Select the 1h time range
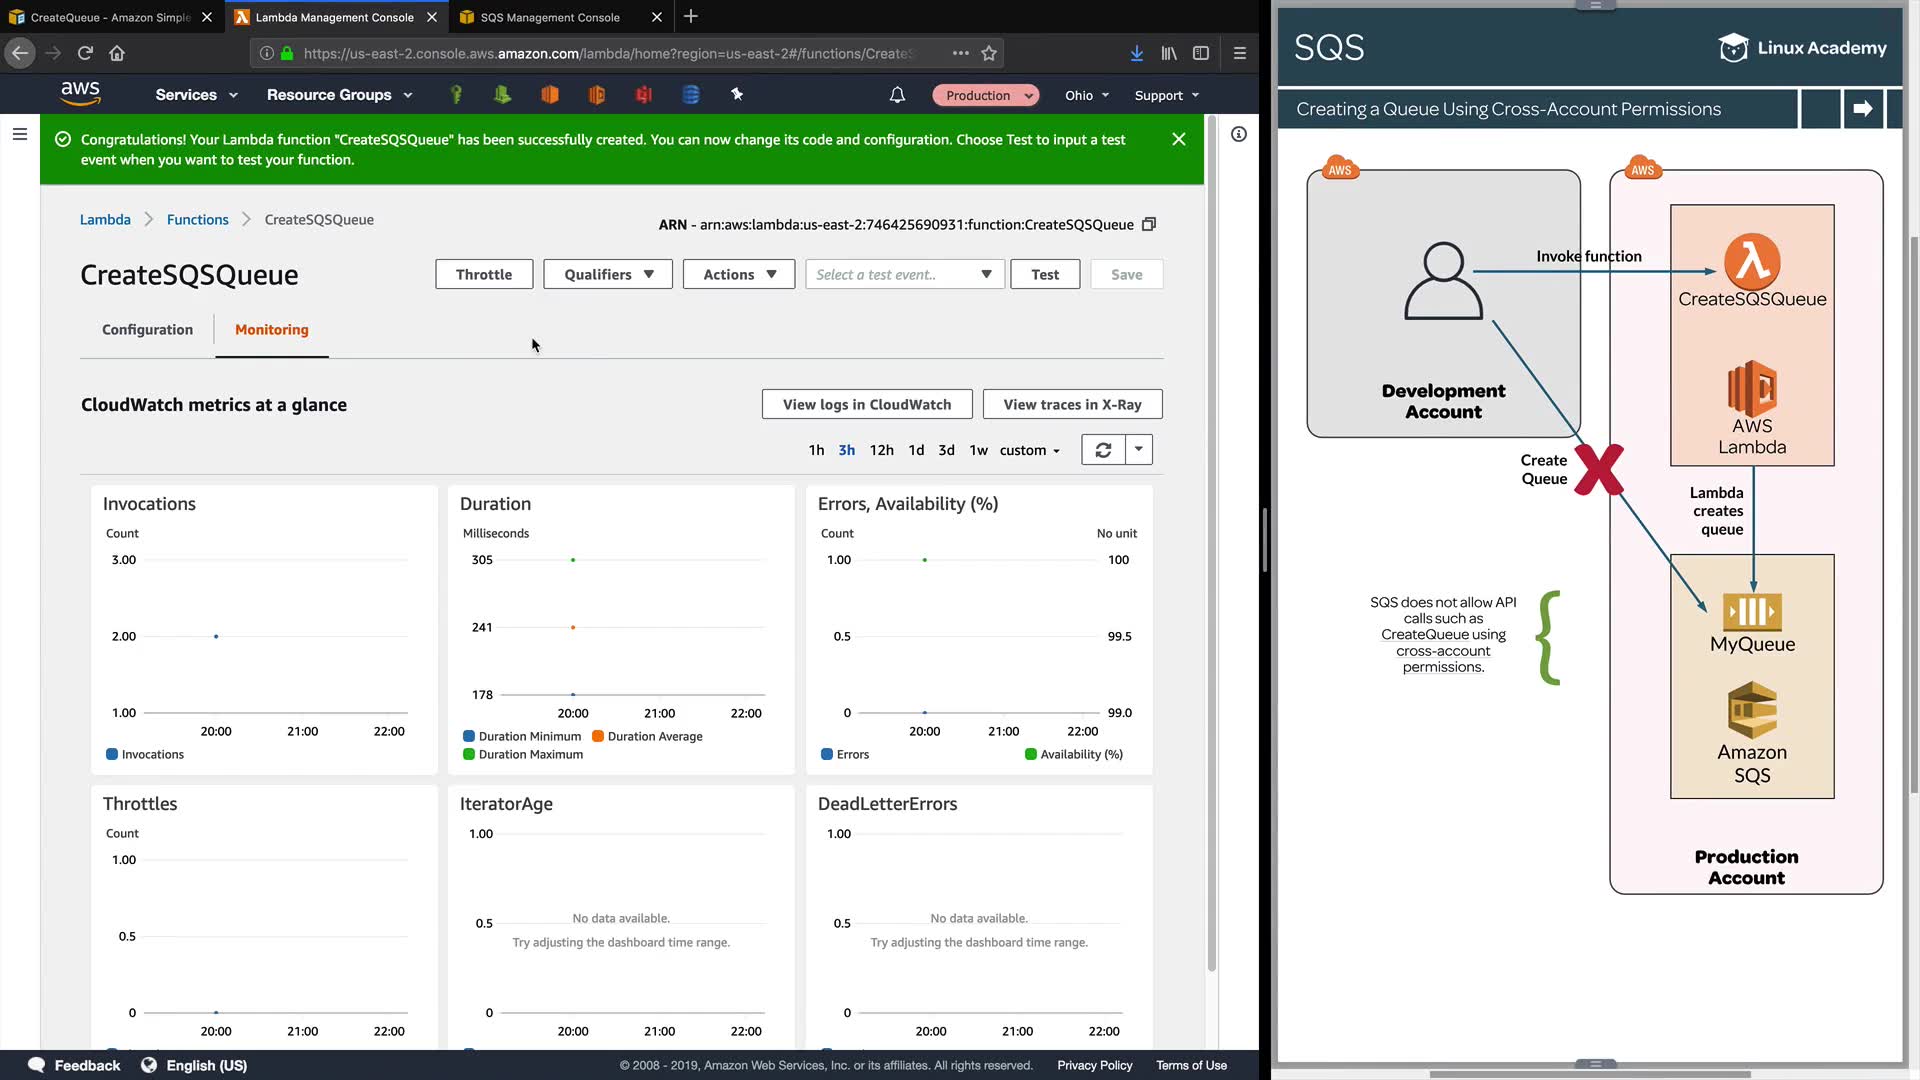 pyautogui.click(x=816, y=450)
